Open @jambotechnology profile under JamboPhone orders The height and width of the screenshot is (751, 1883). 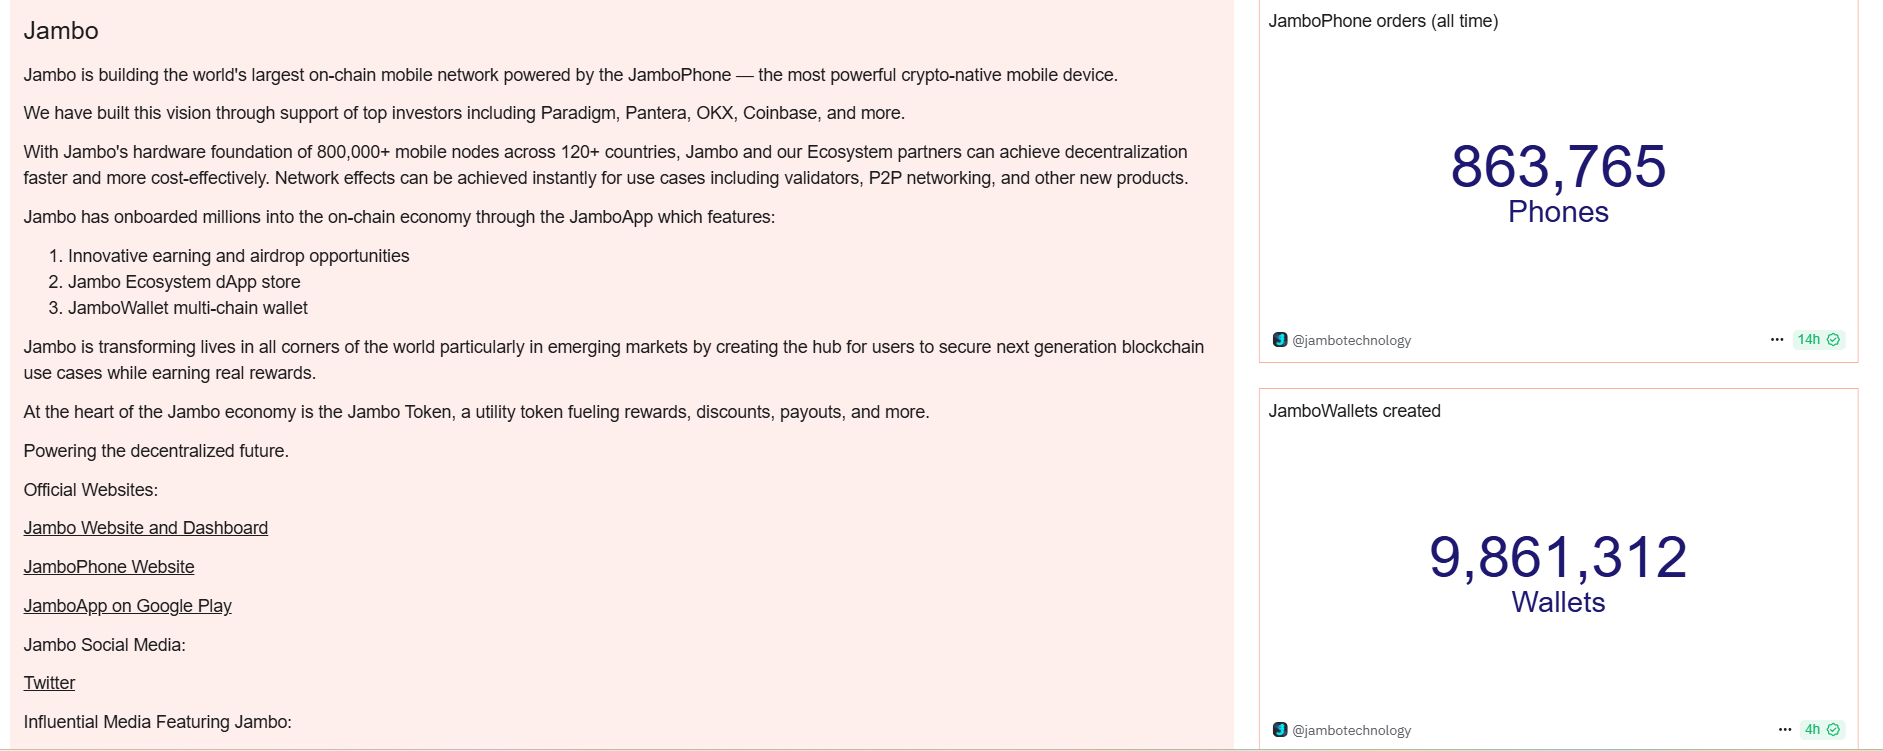[x=1352, y=341]
